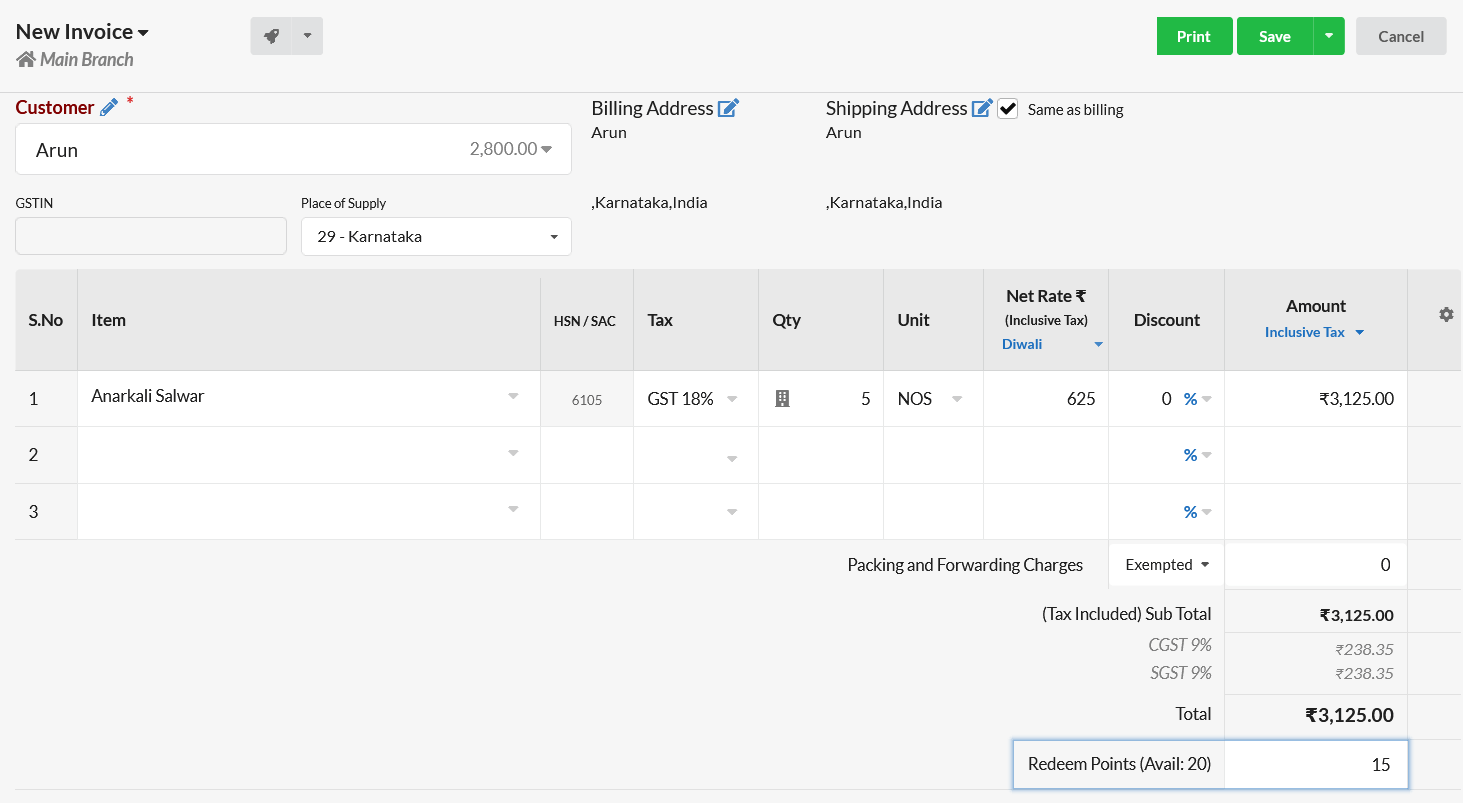1463x803 pixels.
Task: Toggle Same as billing checkbox
Action: click(1008, 109)
